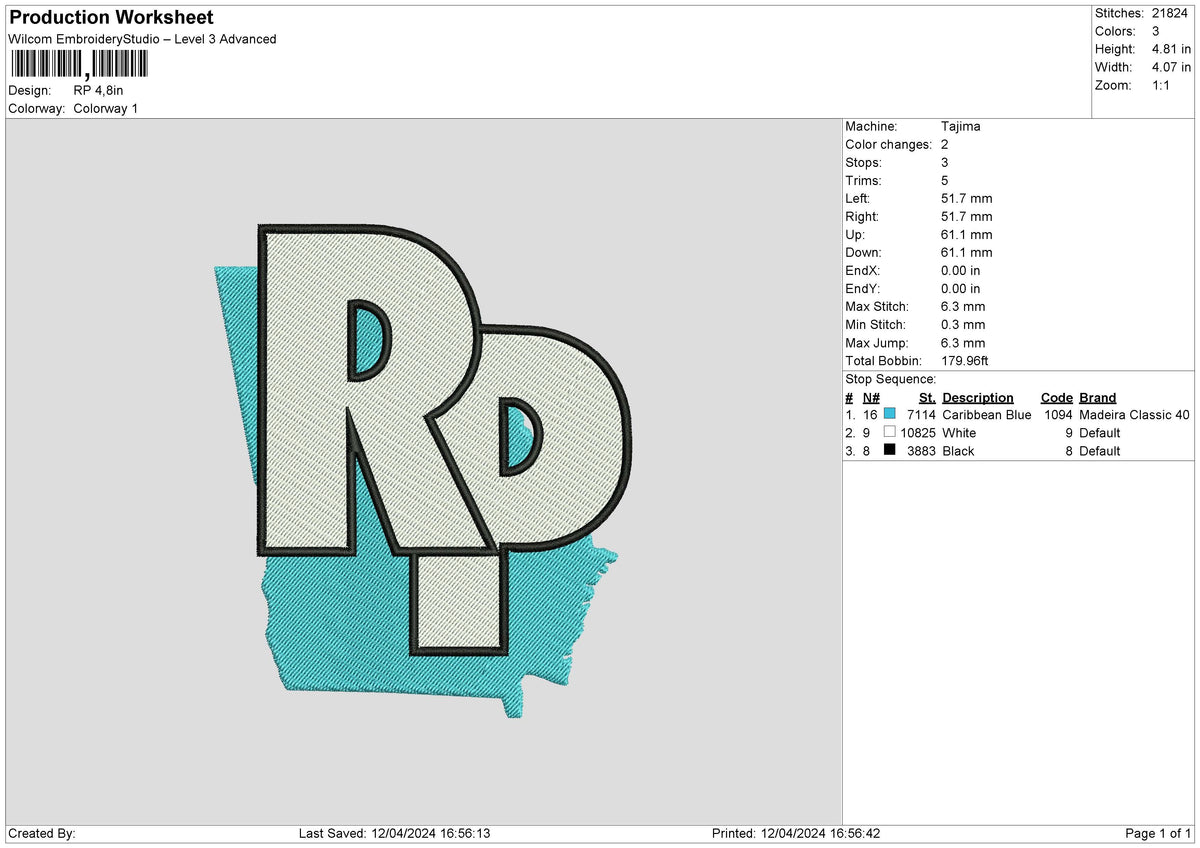Click the 'White' description in row 2

click(959, 433)
